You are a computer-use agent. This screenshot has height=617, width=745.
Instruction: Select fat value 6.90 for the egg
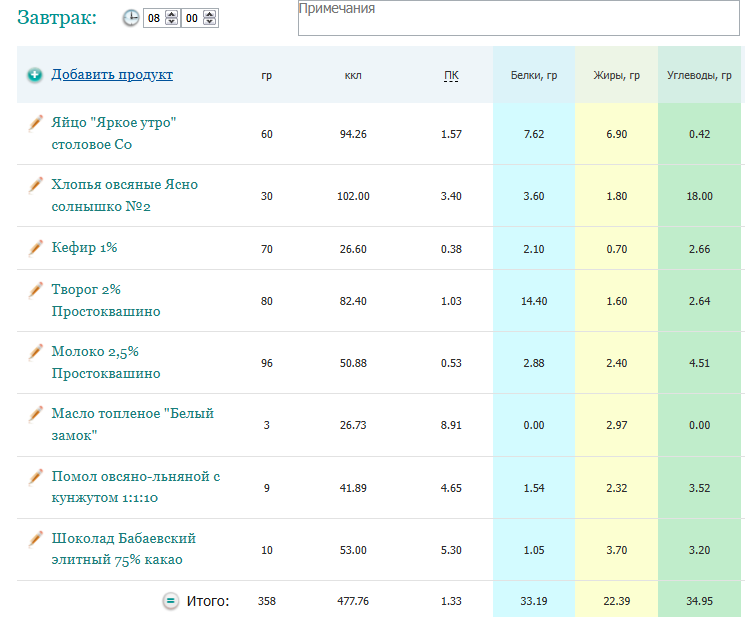617,134
